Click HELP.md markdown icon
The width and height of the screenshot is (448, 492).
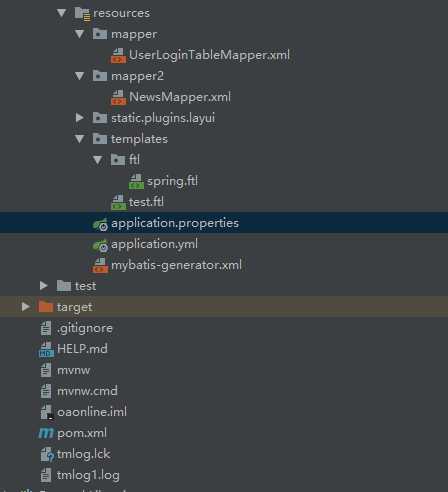click(x=46, y=349)
